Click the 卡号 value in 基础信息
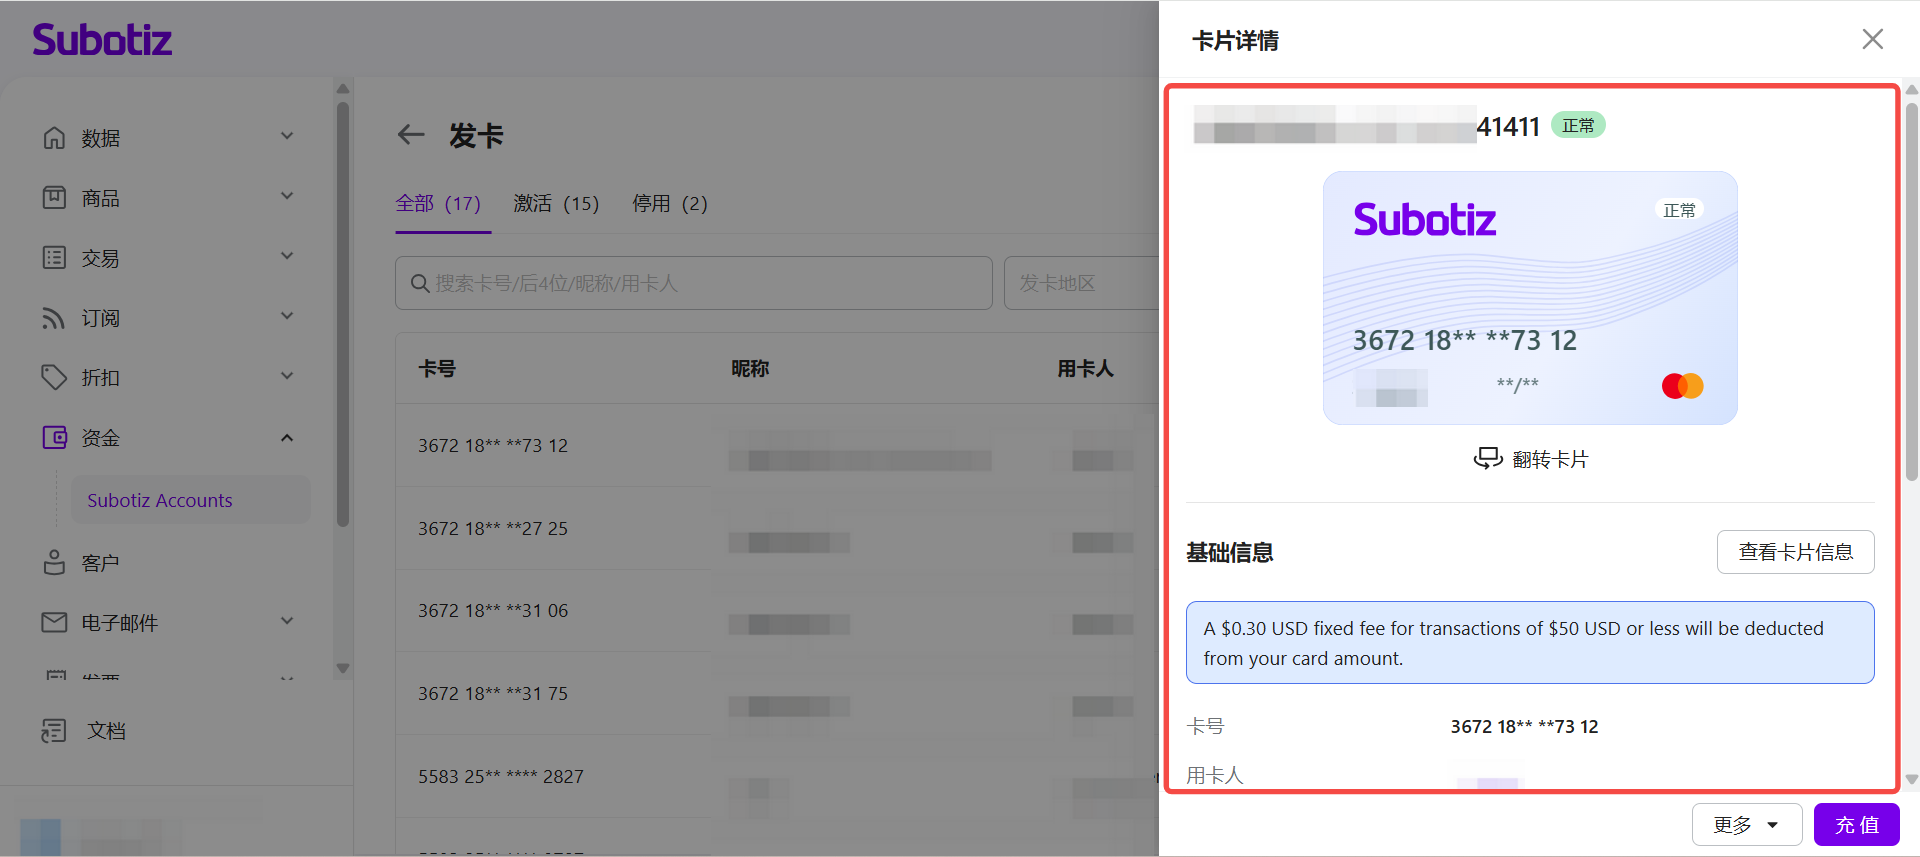1920x857 pixels. pyautogui.click(x=1525, y=727)
